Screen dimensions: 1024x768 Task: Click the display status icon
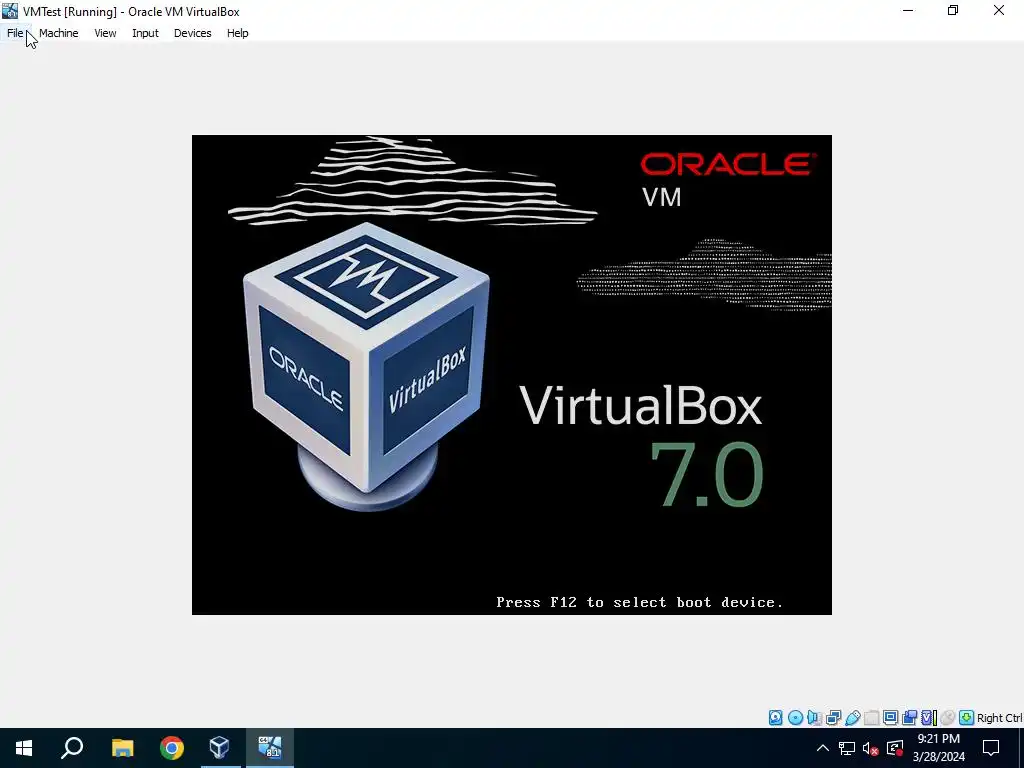point(890,718)
